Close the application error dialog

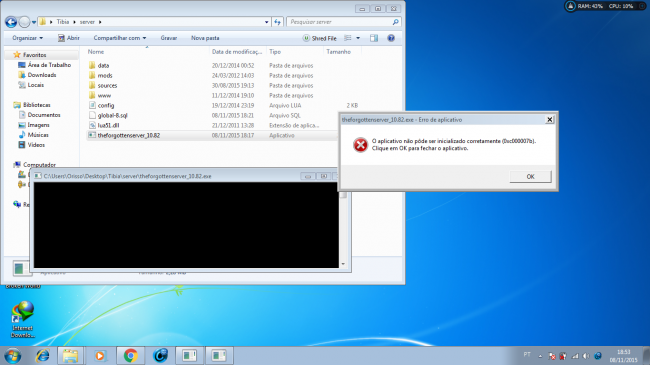549,119
